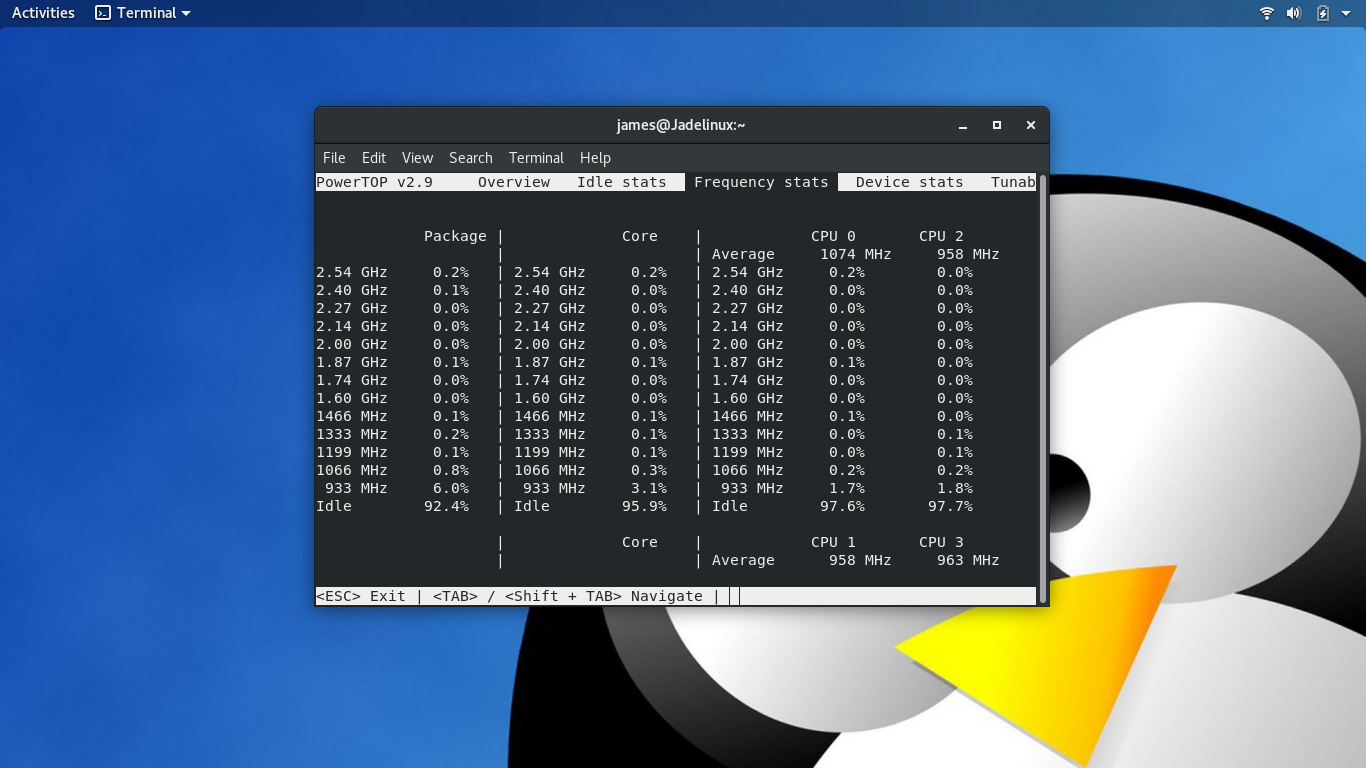Screen dimensions: 1366x768
Task: Click the Core Idle 95.9% value
Action: (644, 506)
